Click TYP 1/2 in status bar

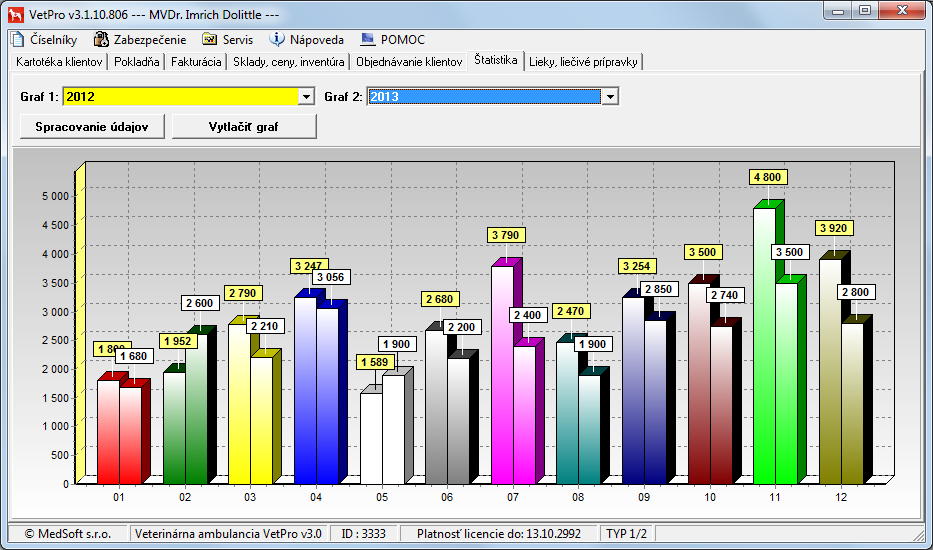tap(627, 534)
